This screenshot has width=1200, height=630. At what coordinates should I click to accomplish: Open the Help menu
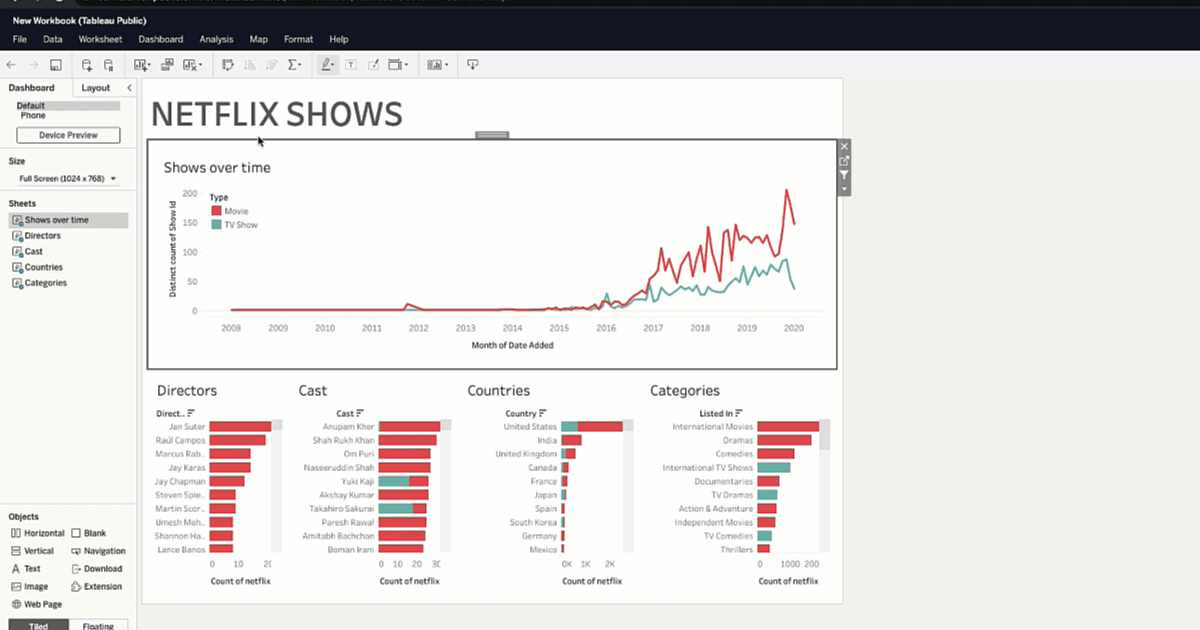(x=339, y=39)
